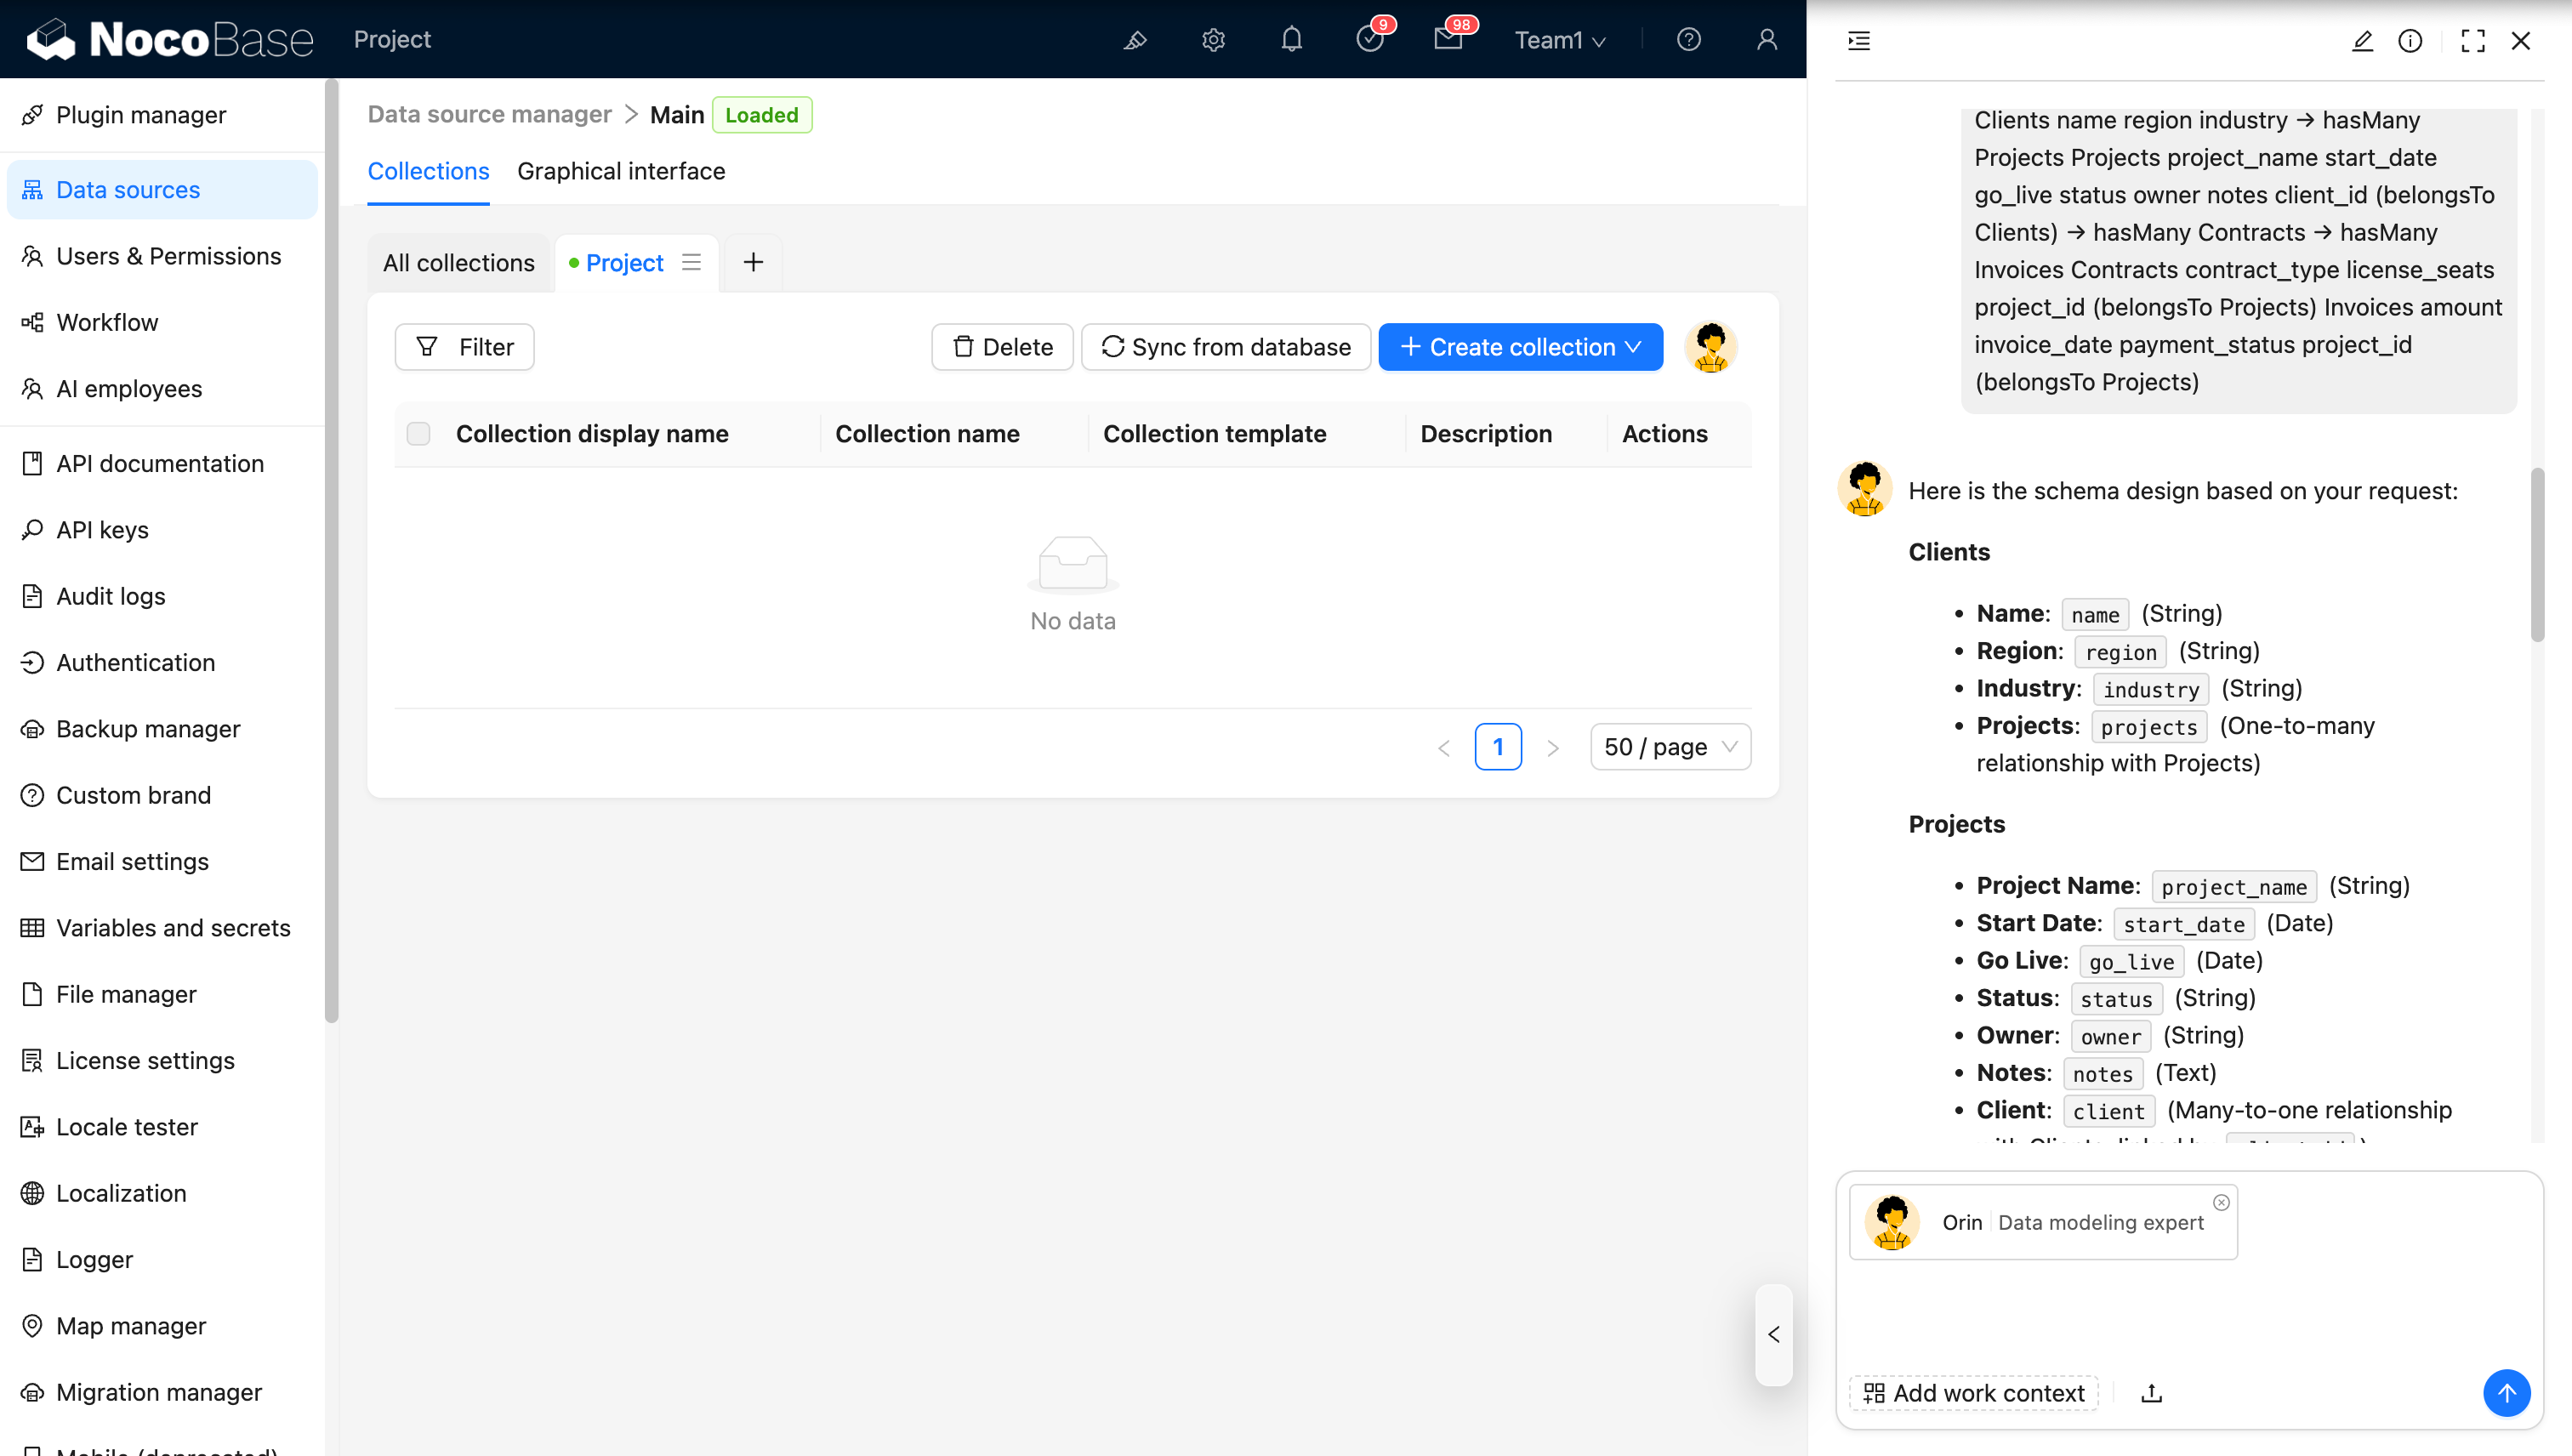The image size is (2572, 1456).
Task: Click the upload file icon in chat
Action: click(x=2151, y=1393)
